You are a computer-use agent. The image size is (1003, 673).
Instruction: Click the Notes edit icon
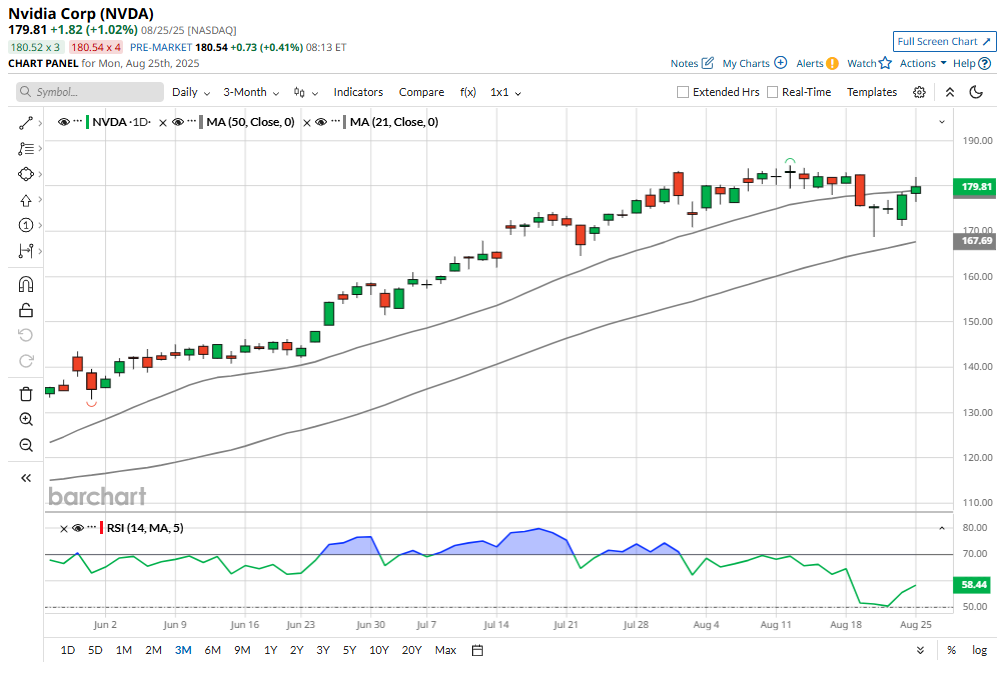[x=707, y=63]
